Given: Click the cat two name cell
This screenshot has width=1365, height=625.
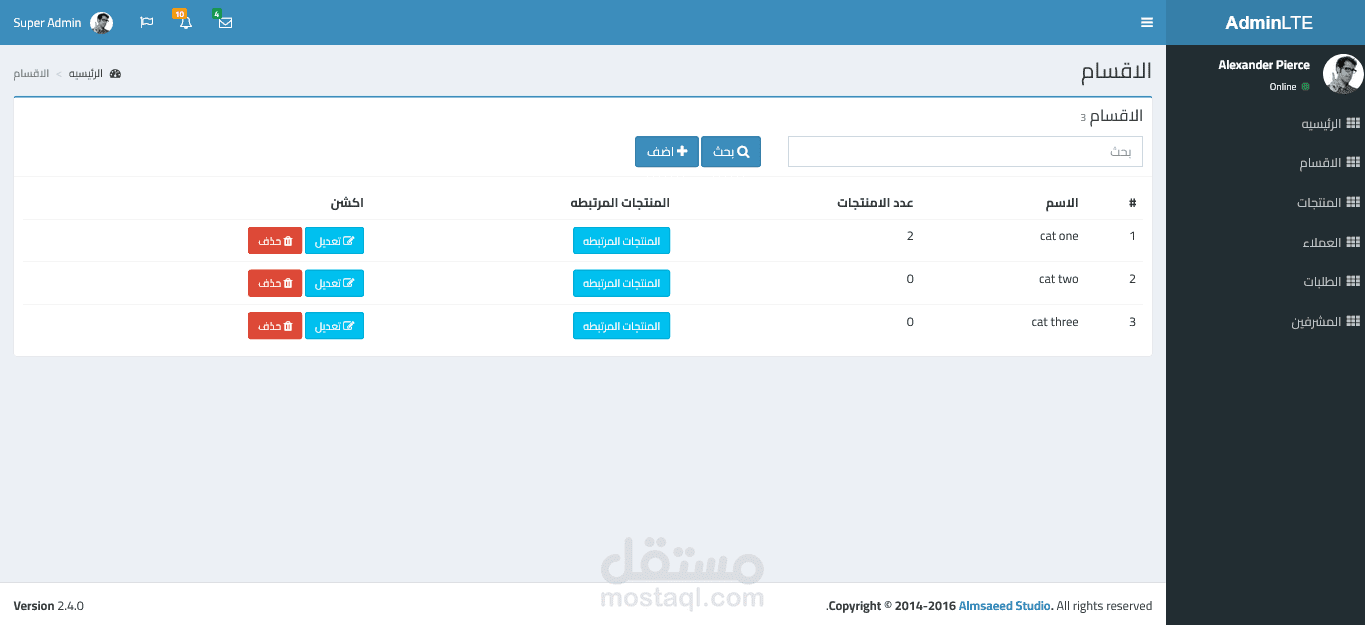Looking at the screenshot, I should (x=1058, y=279).
